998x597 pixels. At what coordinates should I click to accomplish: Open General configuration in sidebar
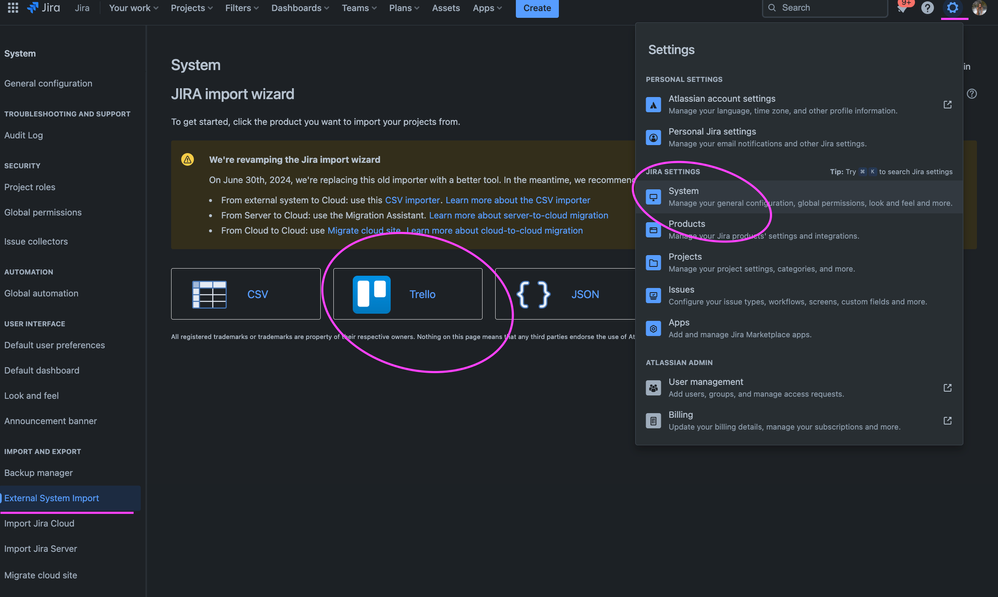pyautogui.click(x=48, y=83)
